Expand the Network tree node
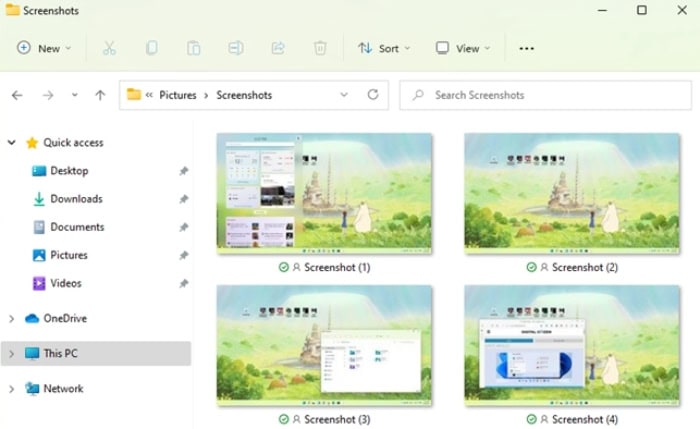700x429 pixels. click(12, 389)
